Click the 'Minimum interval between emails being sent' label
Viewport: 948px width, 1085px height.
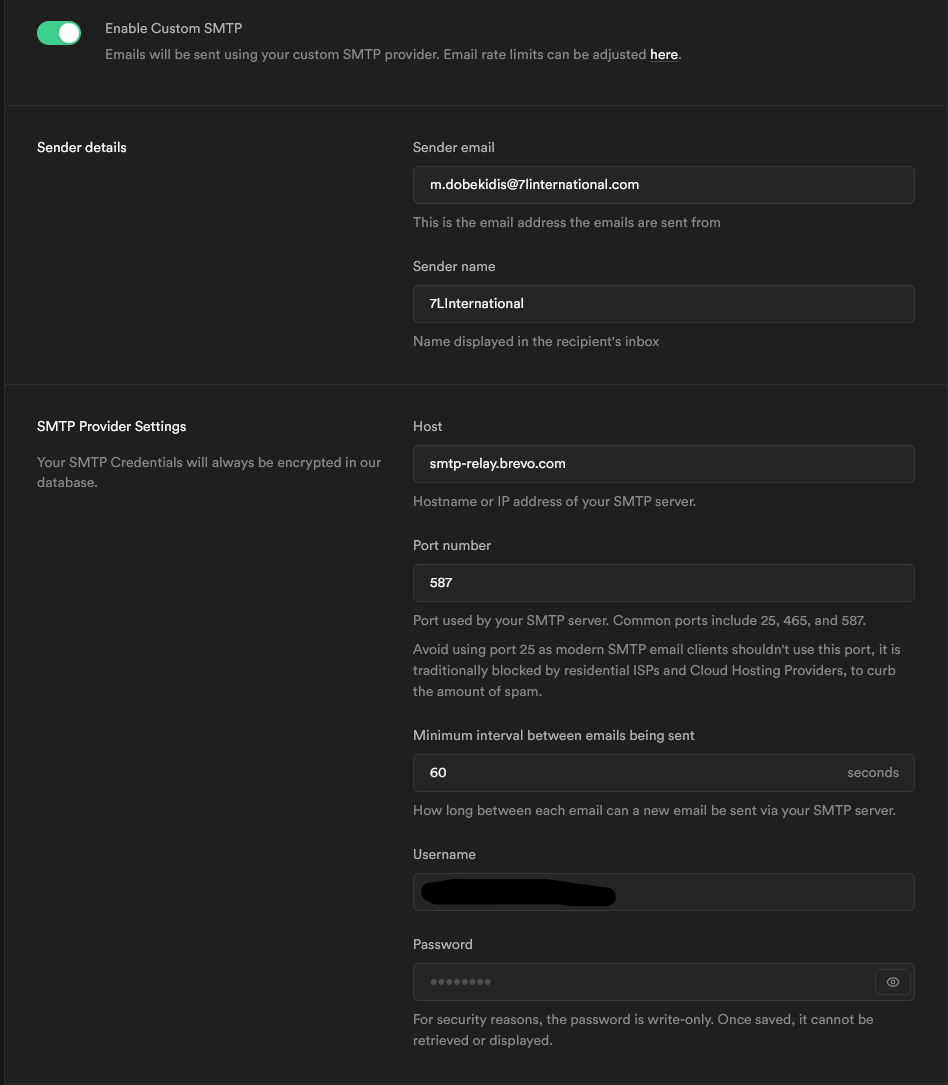(x=554, y=735)
